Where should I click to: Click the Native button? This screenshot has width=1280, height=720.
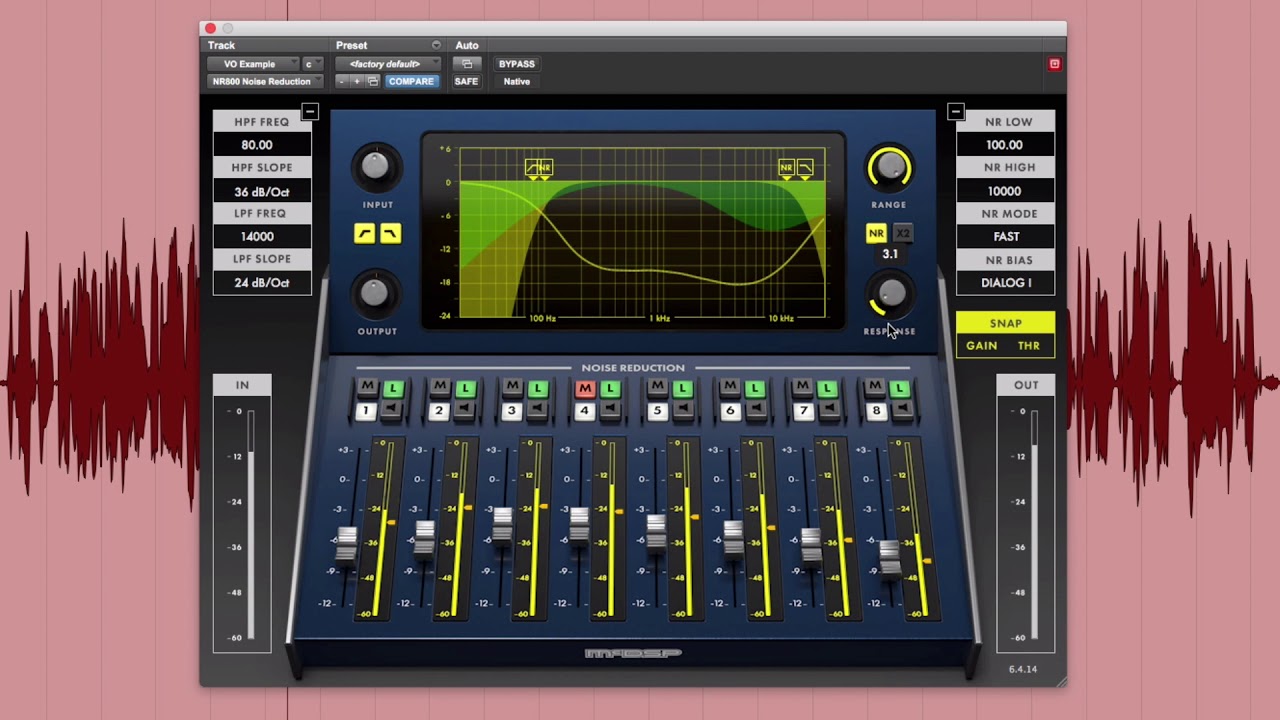click(517, 81)
